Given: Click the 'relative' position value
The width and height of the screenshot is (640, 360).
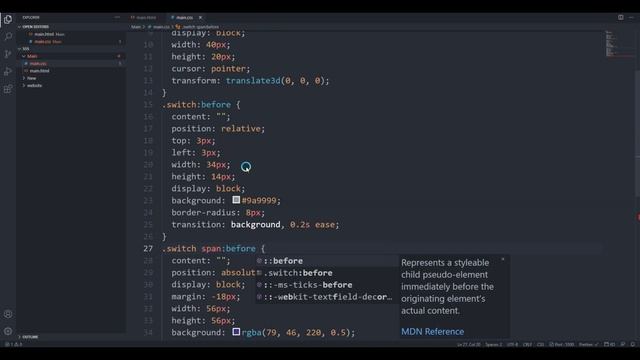Looking at the screenshot, I should click(240, 129).
